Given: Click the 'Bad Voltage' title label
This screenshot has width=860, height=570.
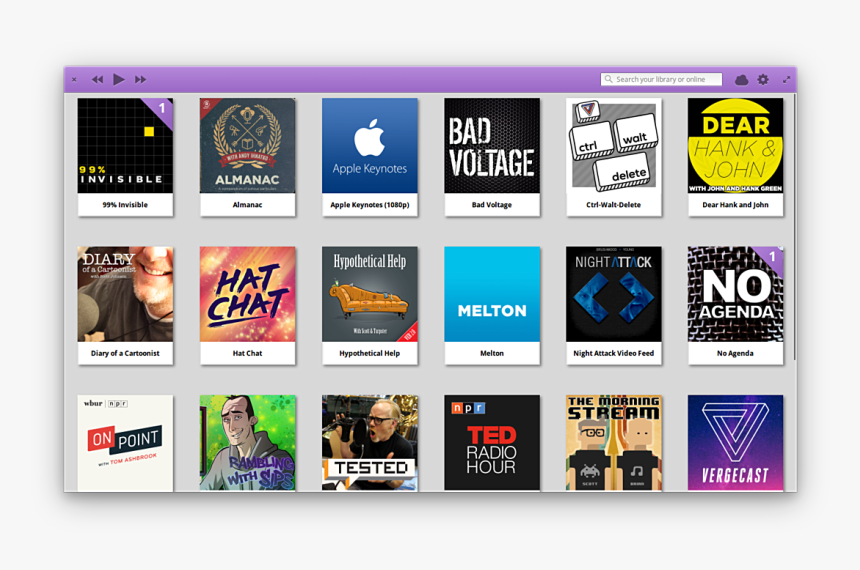Looking at the screenshot, I should click(492, 205).
